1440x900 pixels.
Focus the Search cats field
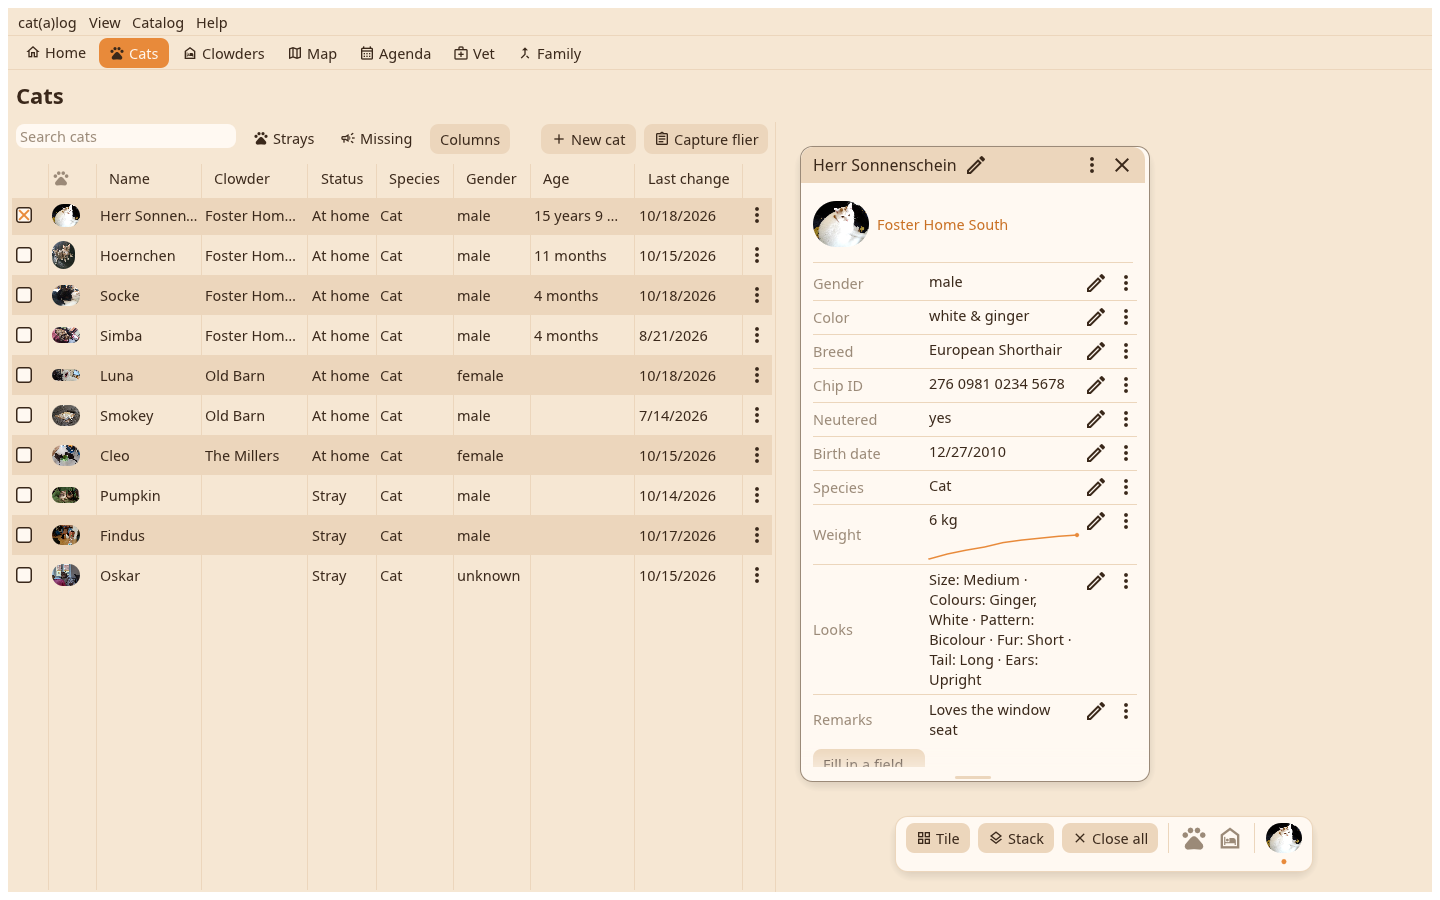tap(126, 137)
